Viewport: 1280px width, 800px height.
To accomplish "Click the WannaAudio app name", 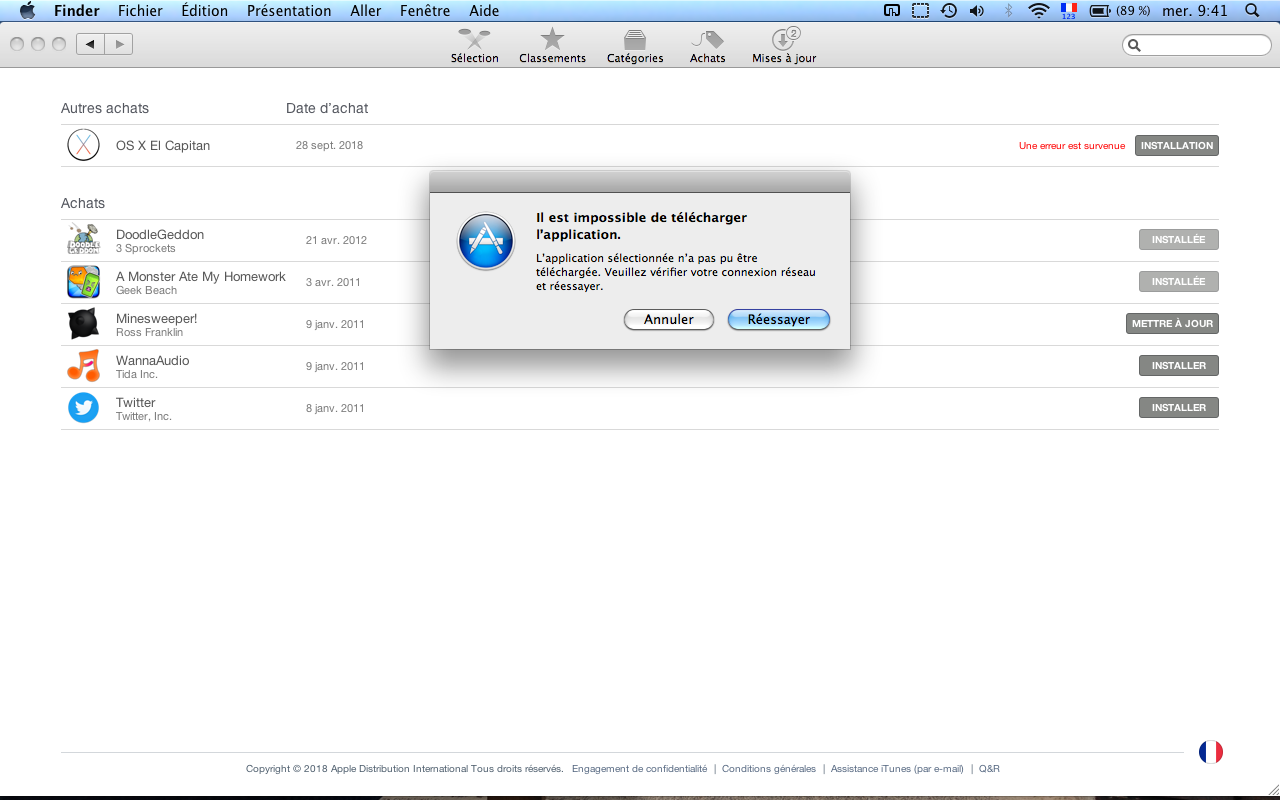I will [x=152, y=360].
